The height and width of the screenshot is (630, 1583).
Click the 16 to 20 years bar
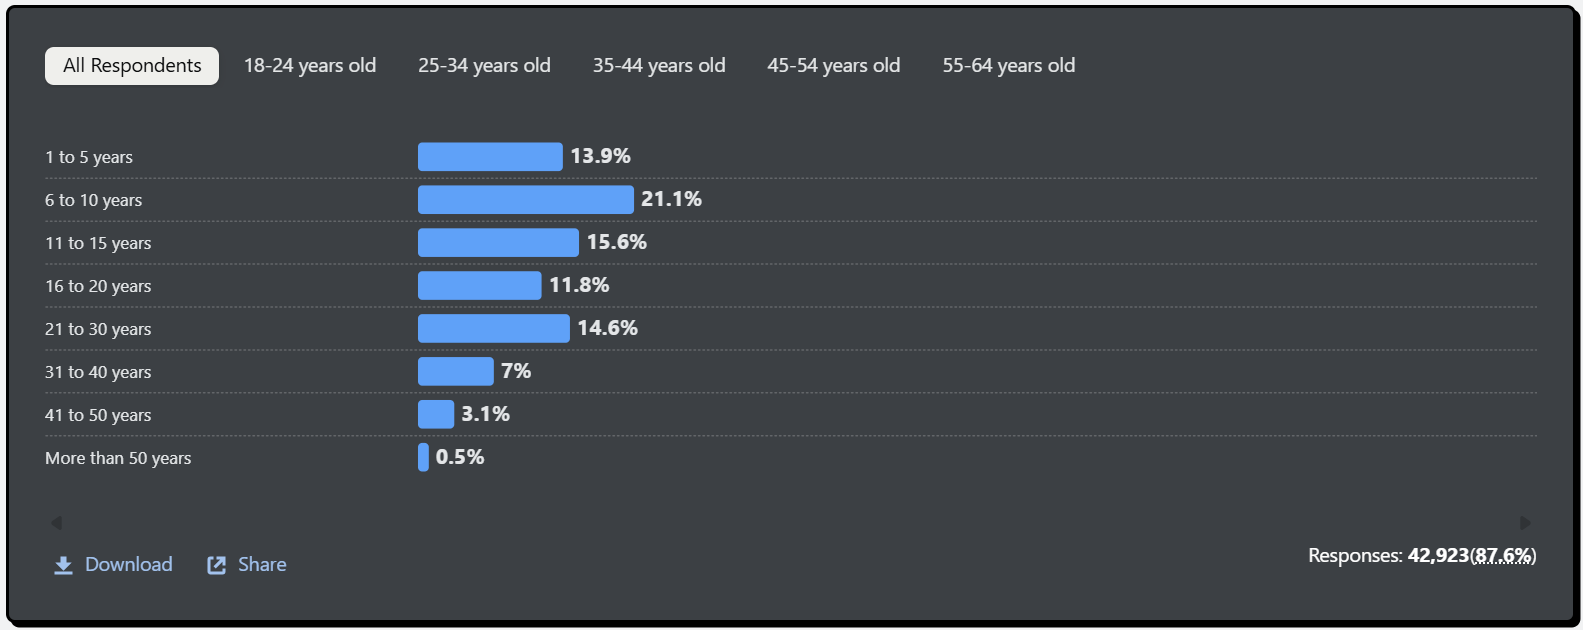479,286
